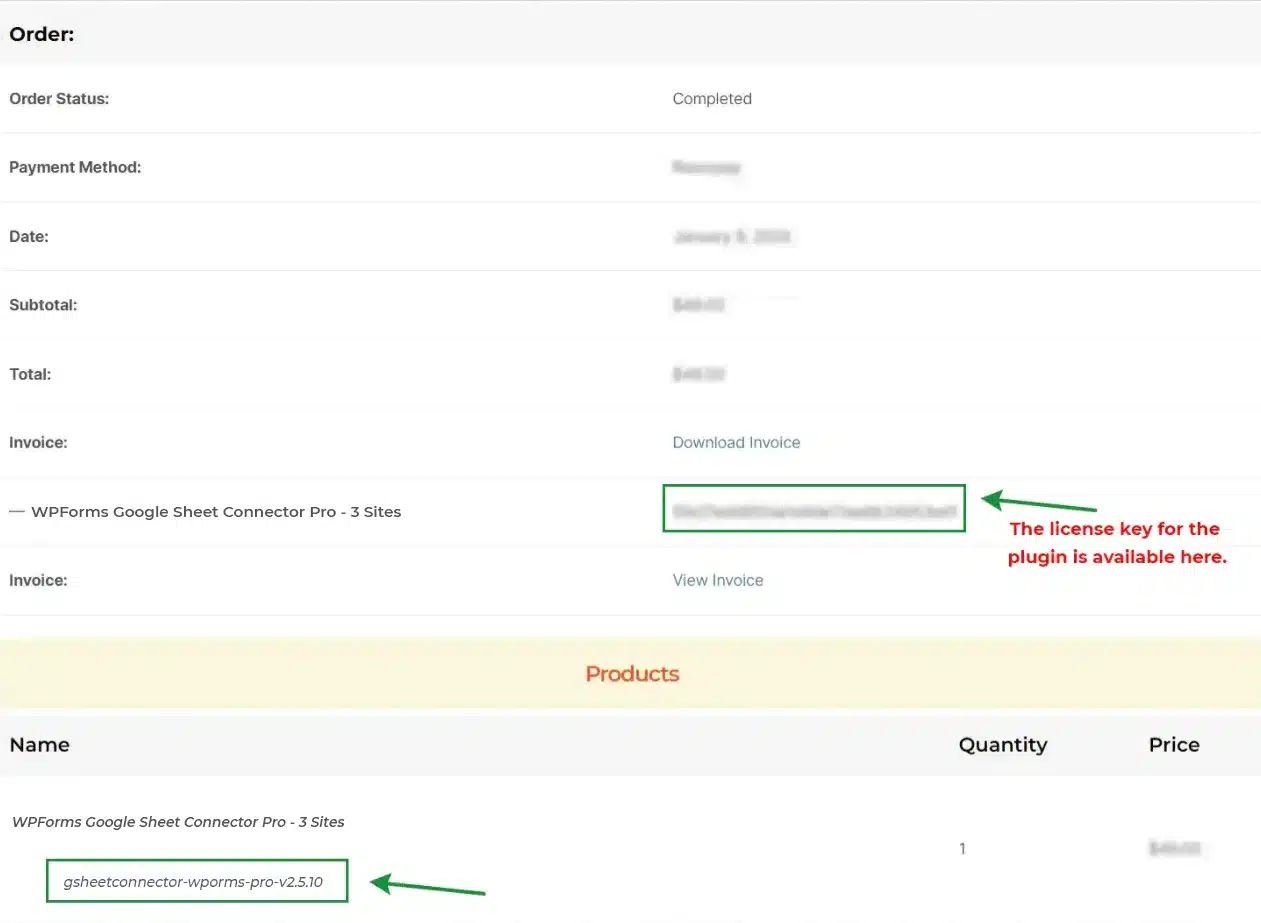This screenshot has width=1261, height=923.
Task: Click the blurred product price value
Action: (1175, 848)
